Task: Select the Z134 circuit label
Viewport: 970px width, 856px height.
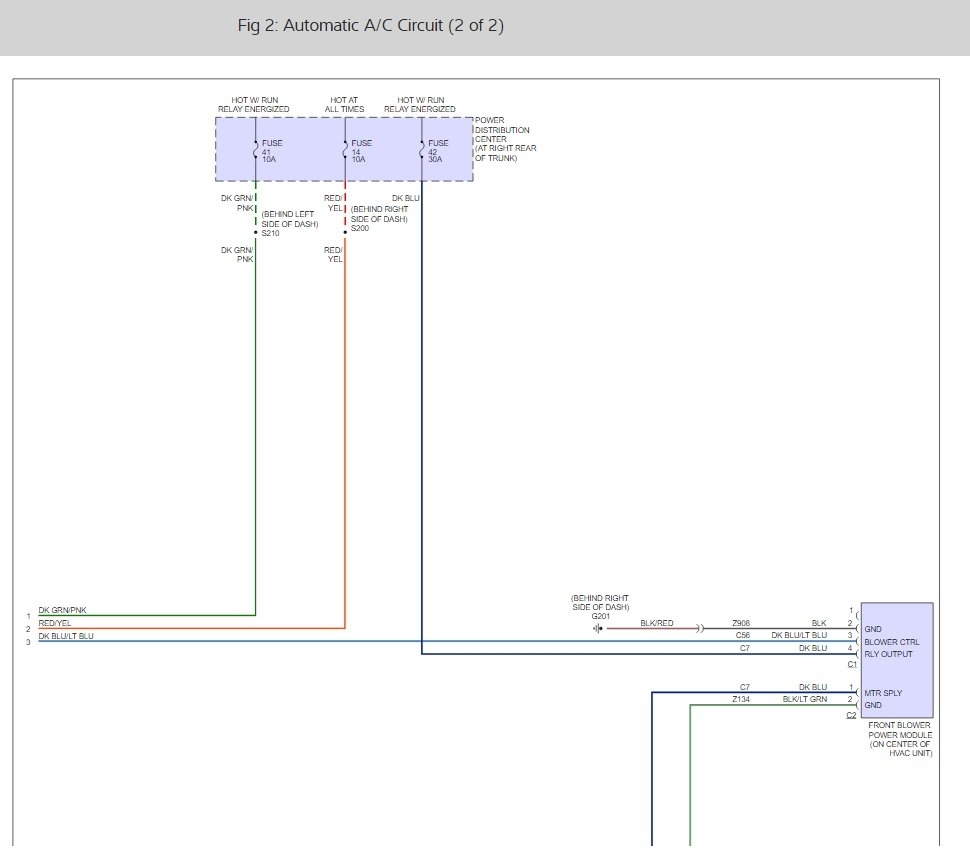Action: click(x=740, y=699)
